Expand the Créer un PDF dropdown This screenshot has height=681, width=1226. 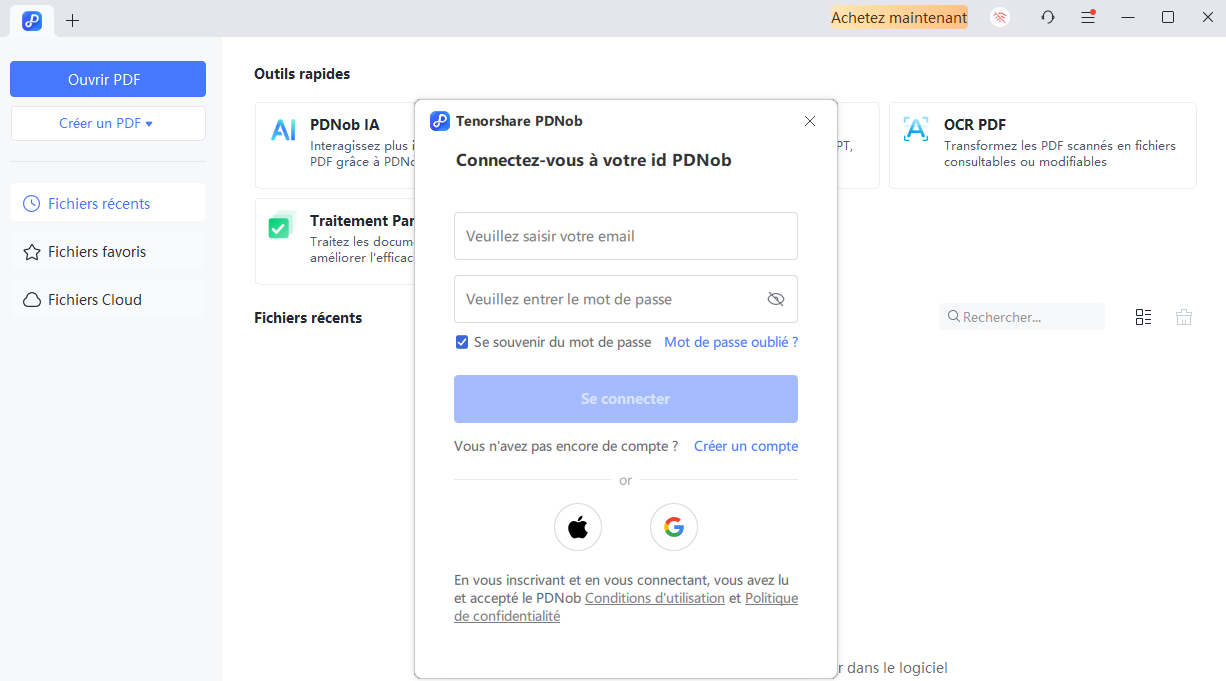[x=107, y=122]
